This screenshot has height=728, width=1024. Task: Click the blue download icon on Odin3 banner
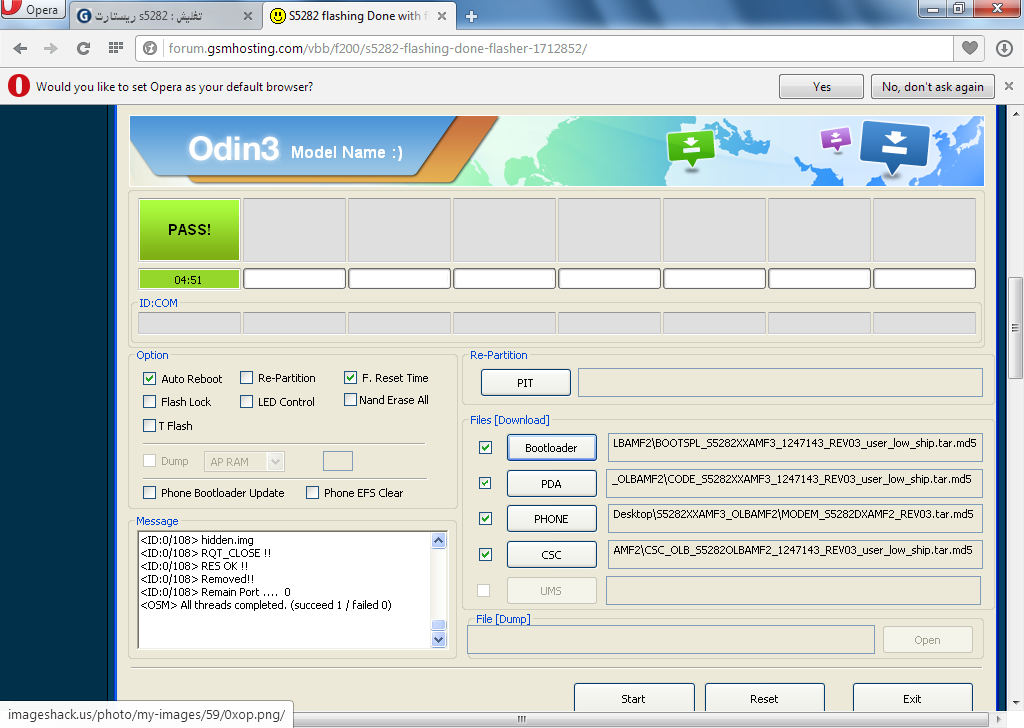coord(895,147)
